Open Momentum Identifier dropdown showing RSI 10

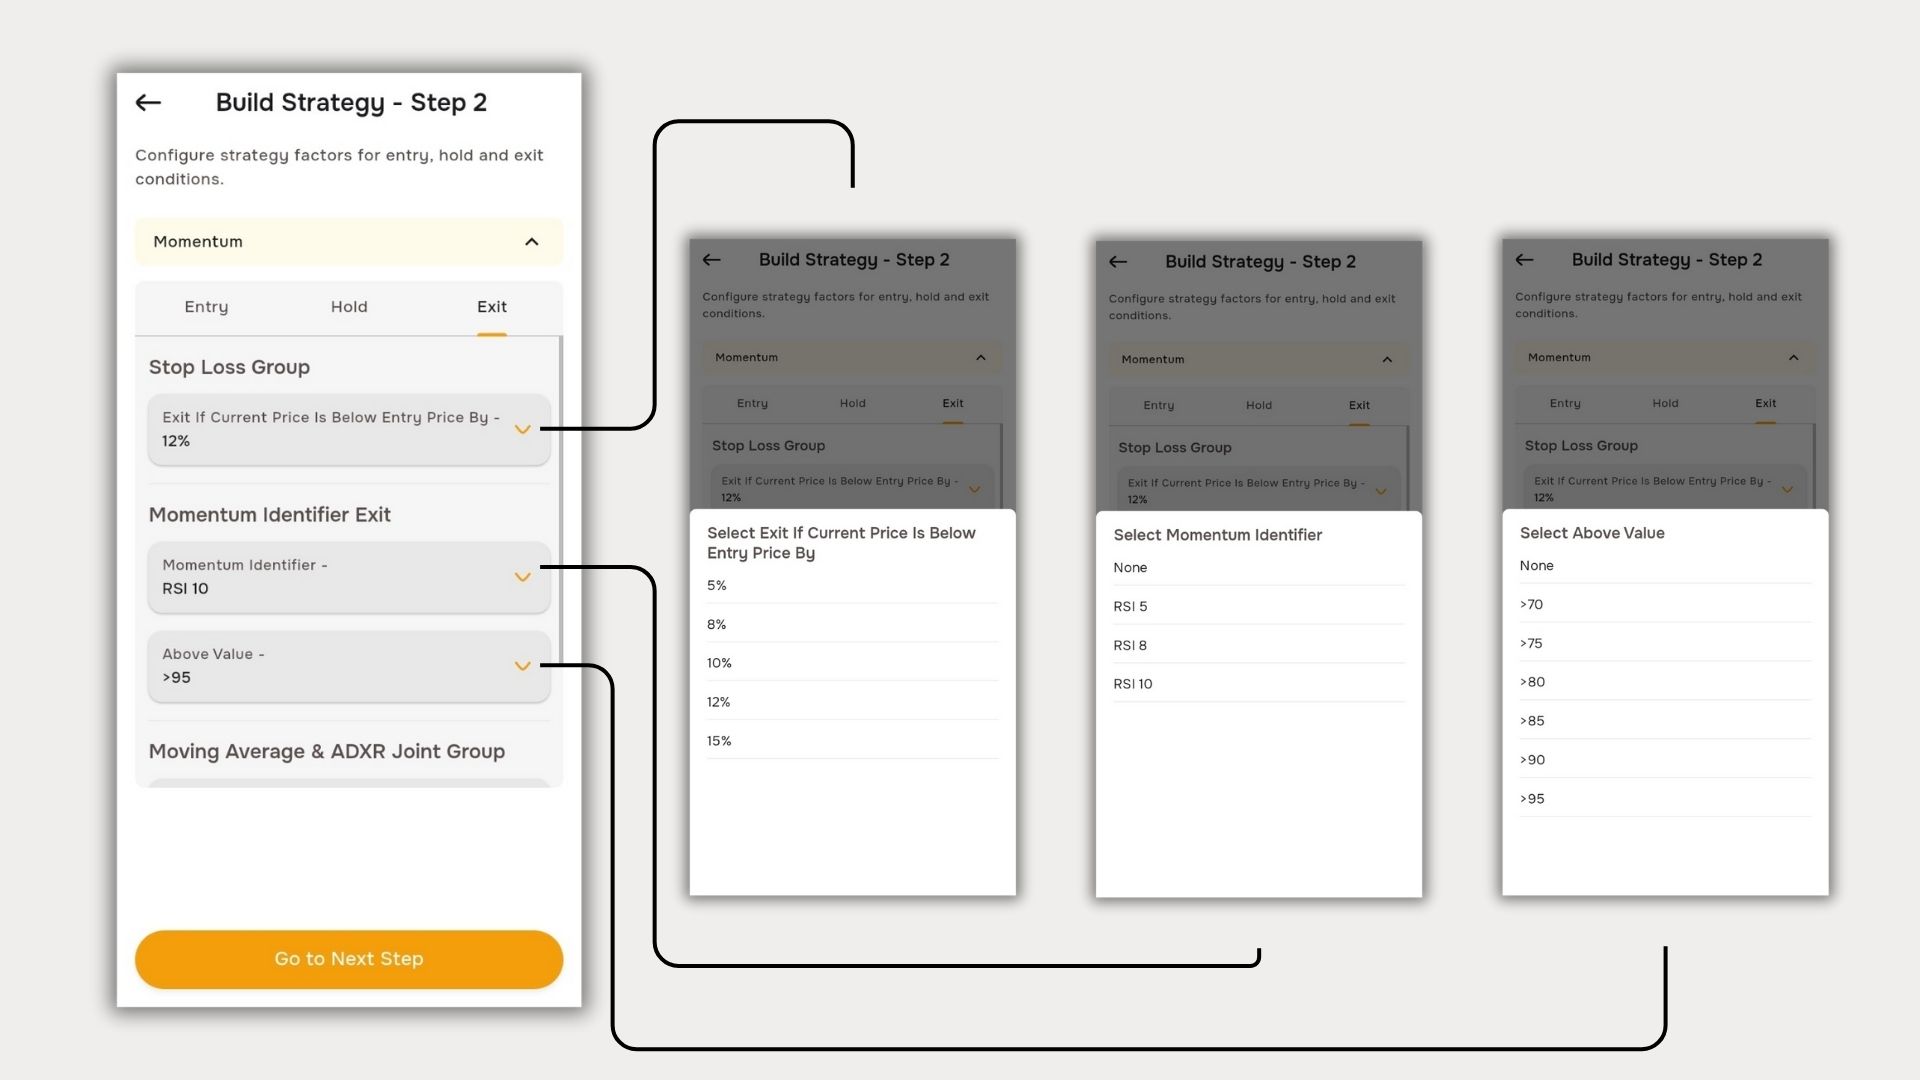[x=349, y=577]
